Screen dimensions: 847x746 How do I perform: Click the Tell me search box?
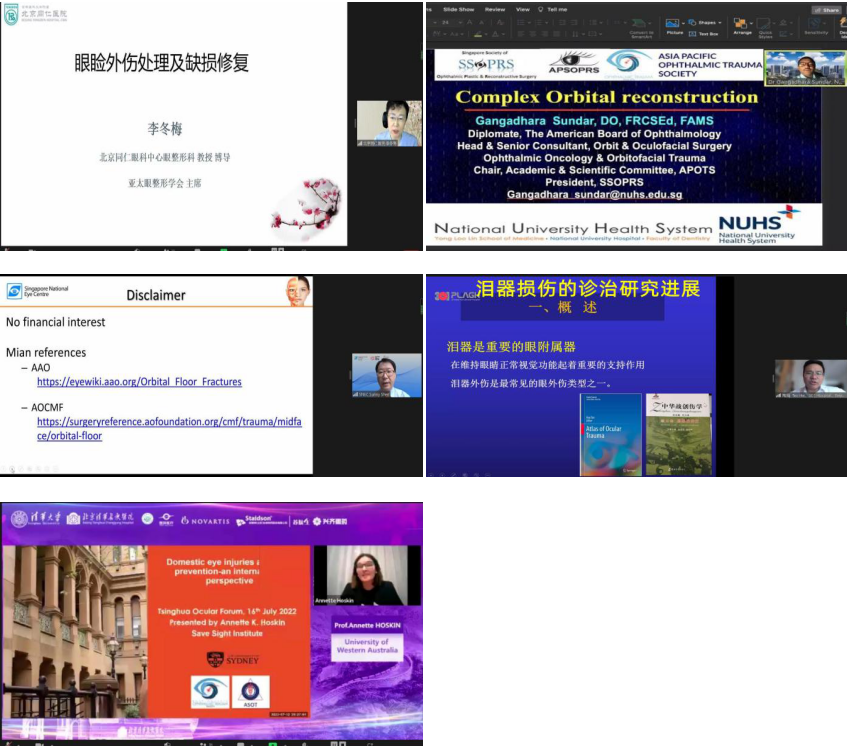tap(556, 9)
